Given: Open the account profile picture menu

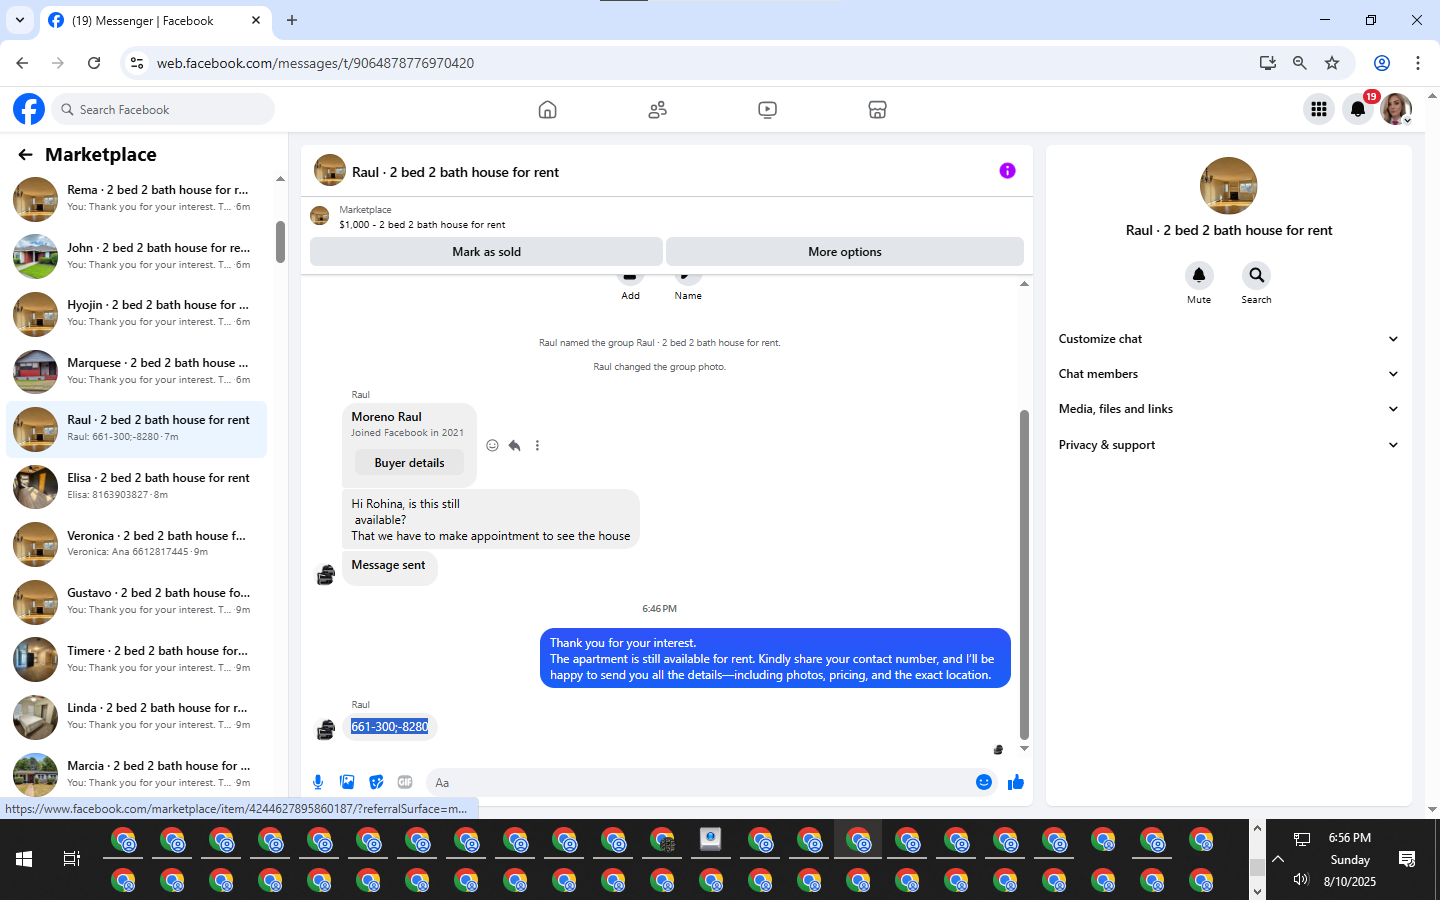Looking at the screenshot, I should pos(1396,109).
